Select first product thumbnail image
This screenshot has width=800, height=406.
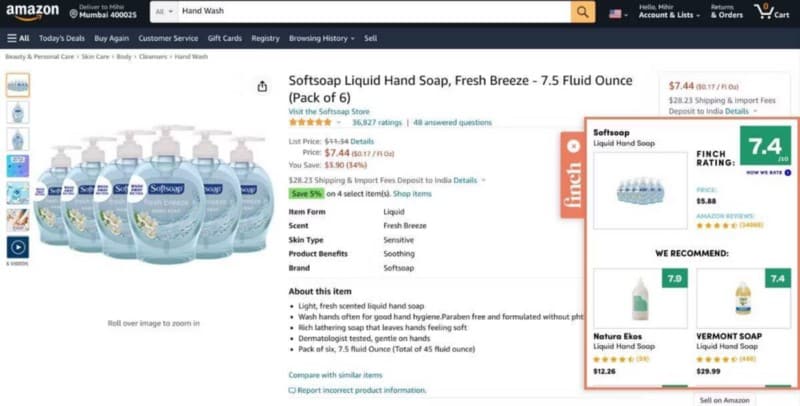pyautogui.click(x=18, y=85)
